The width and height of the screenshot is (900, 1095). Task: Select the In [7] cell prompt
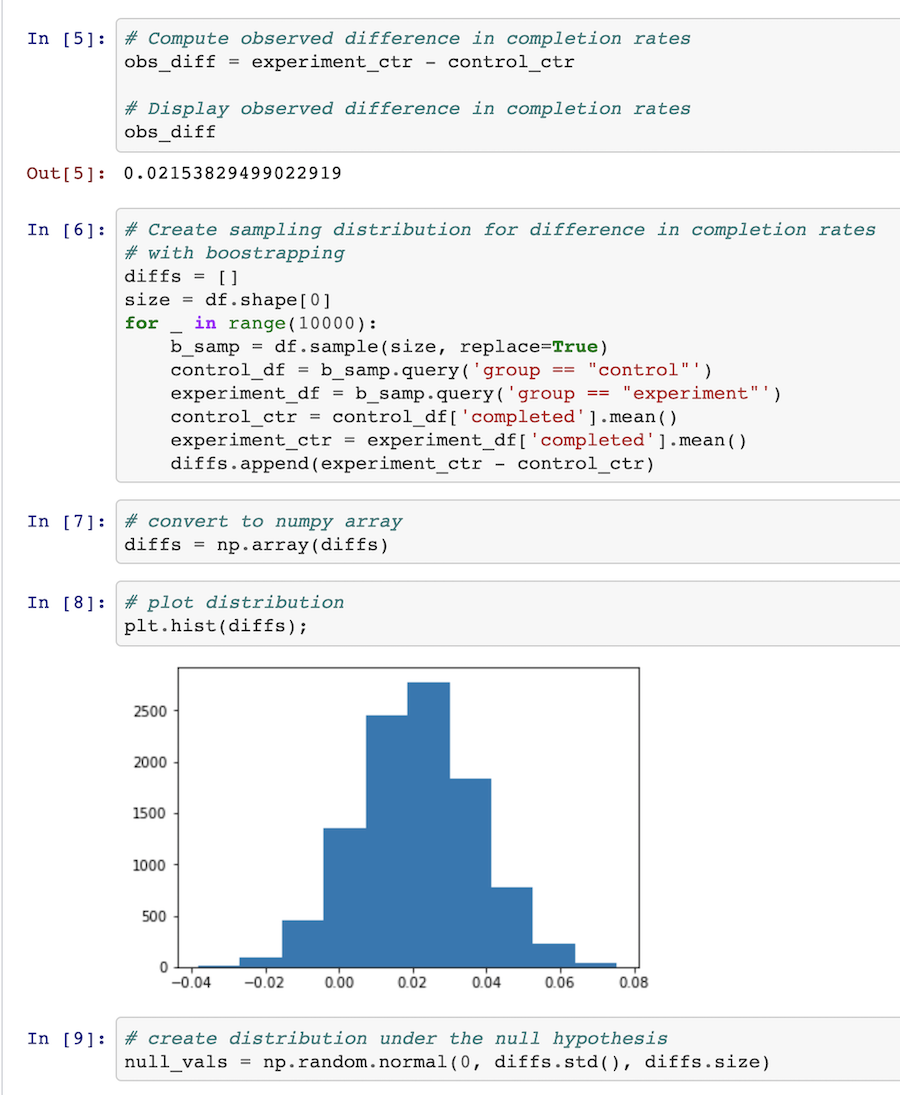click(x=66, y=522)
